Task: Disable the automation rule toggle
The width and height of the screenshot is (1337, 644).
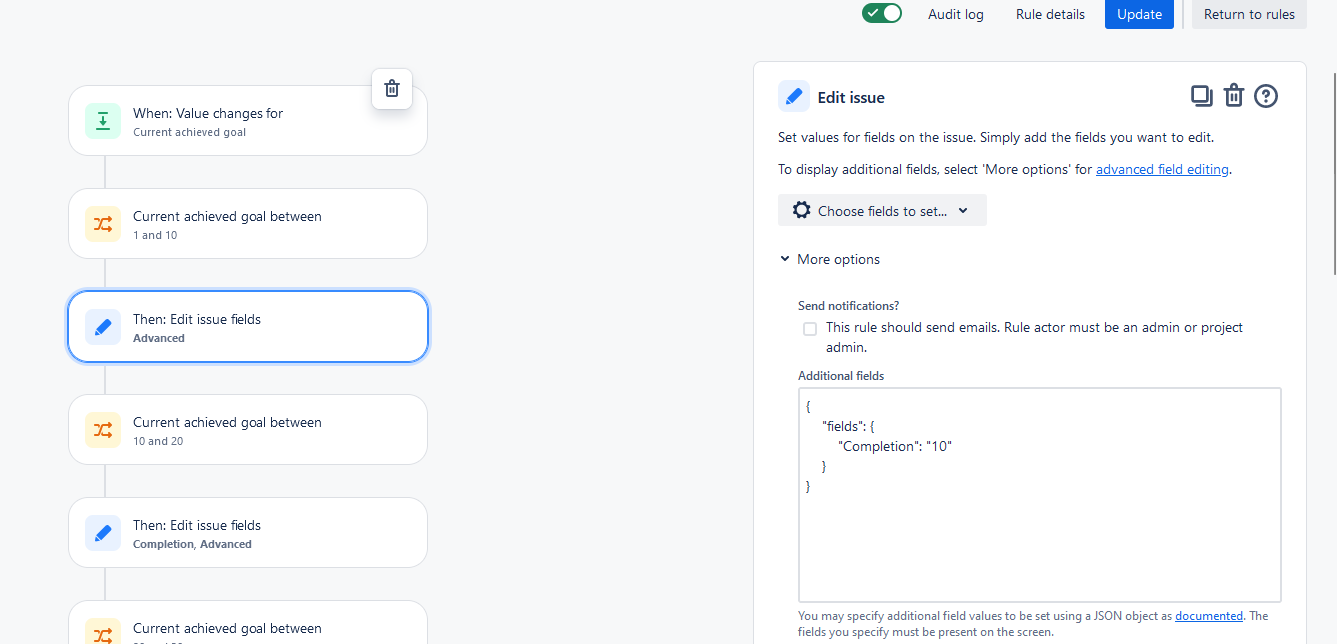Action: (881, 13)
